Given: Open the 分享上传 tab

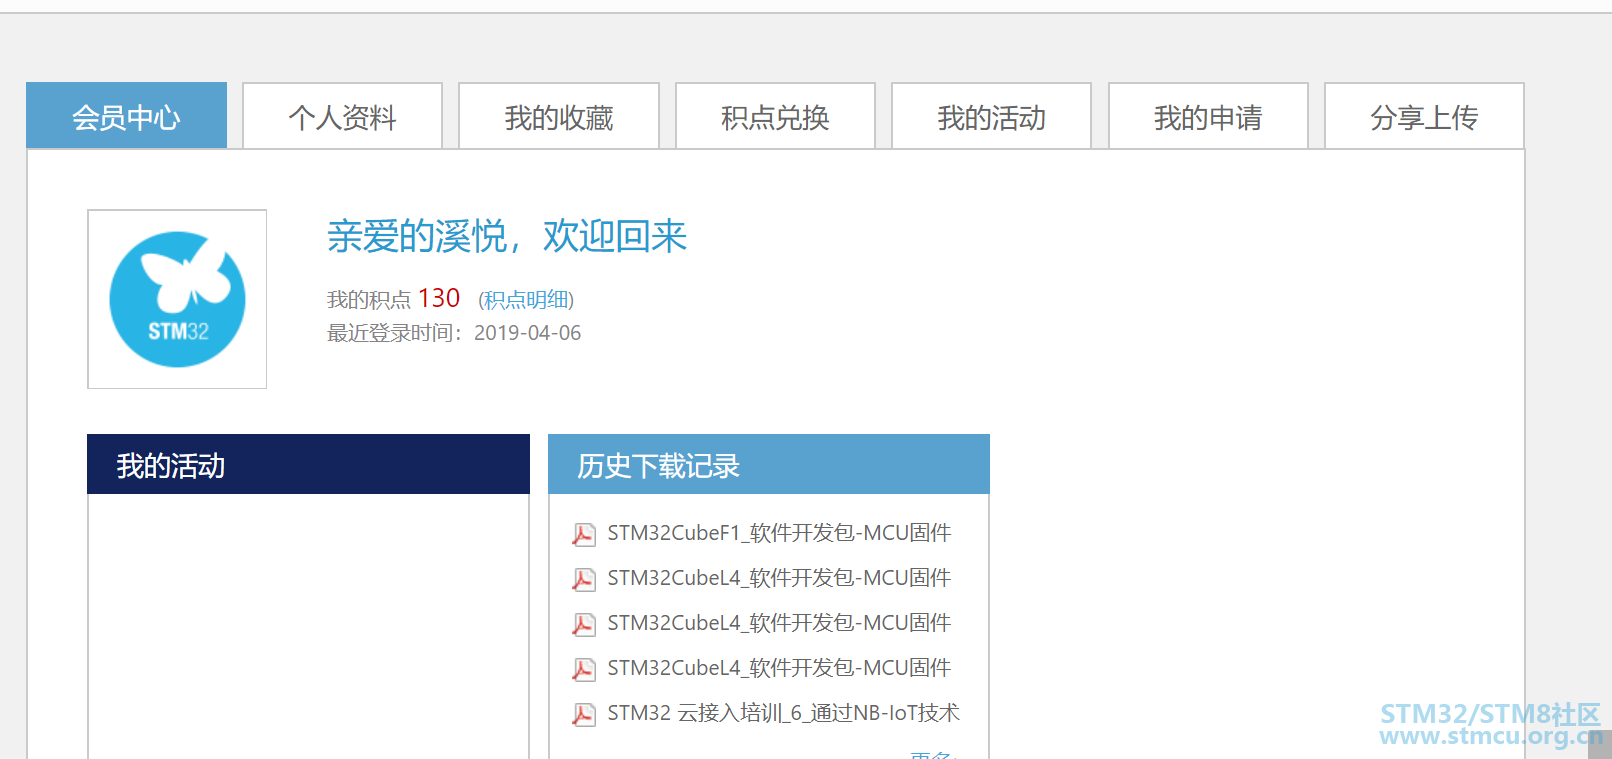Looking at the screenshot, I should (x=1424, y=116).
